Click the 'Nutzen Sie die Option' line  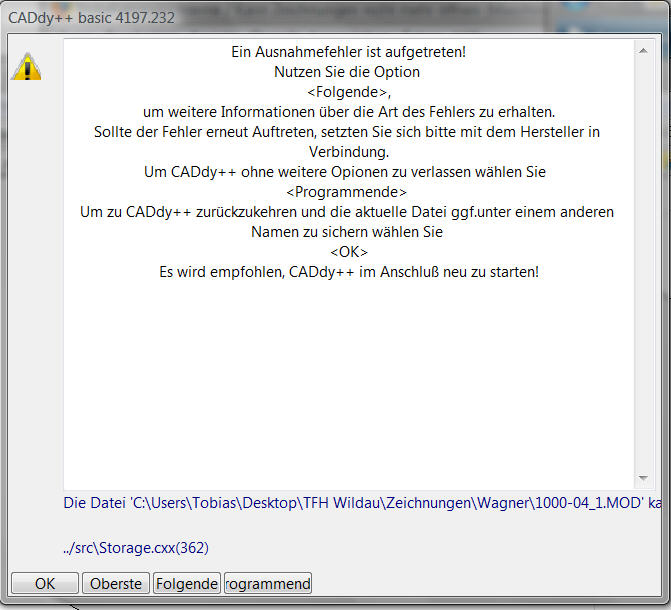[347, 72]
